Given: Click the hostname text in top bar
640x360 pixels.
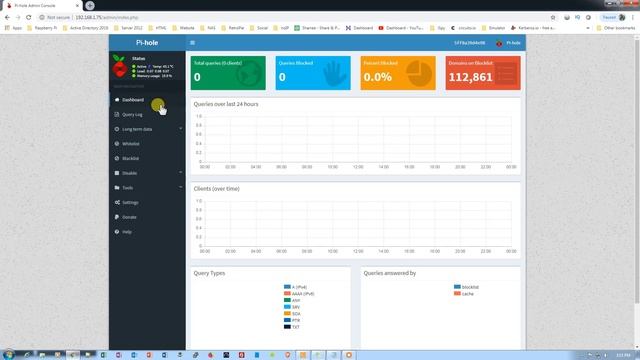Looking at the screenshot, I should (x=469, y=43).
